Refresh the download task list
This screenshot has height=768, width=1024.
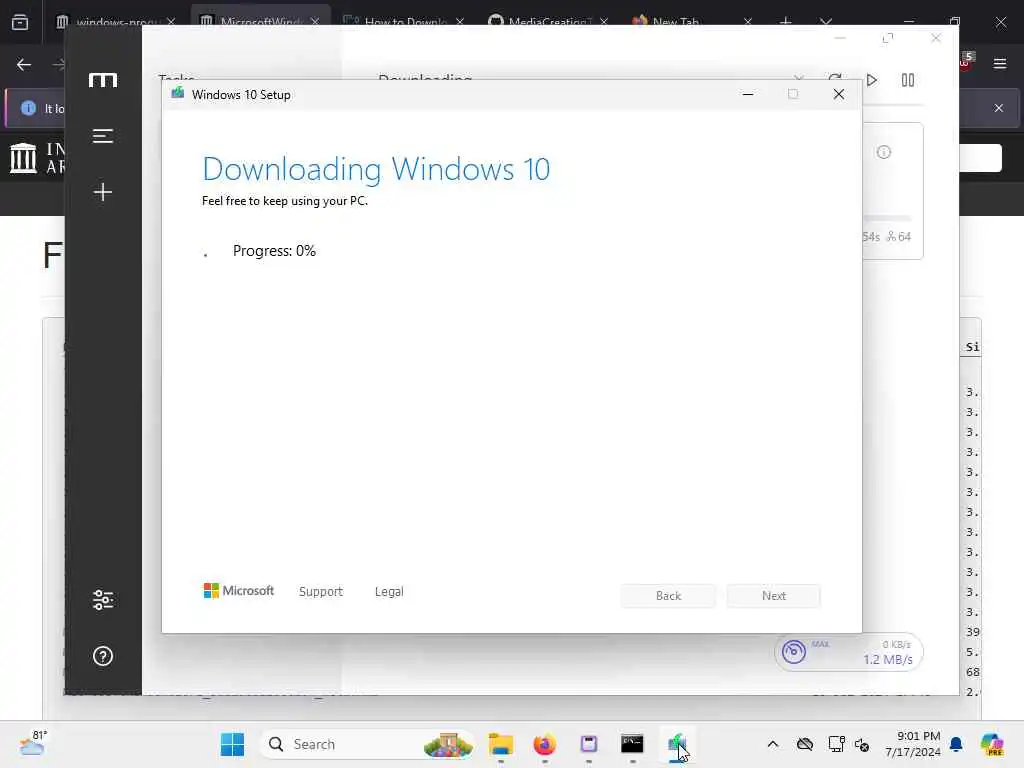[x=835, y=79]
